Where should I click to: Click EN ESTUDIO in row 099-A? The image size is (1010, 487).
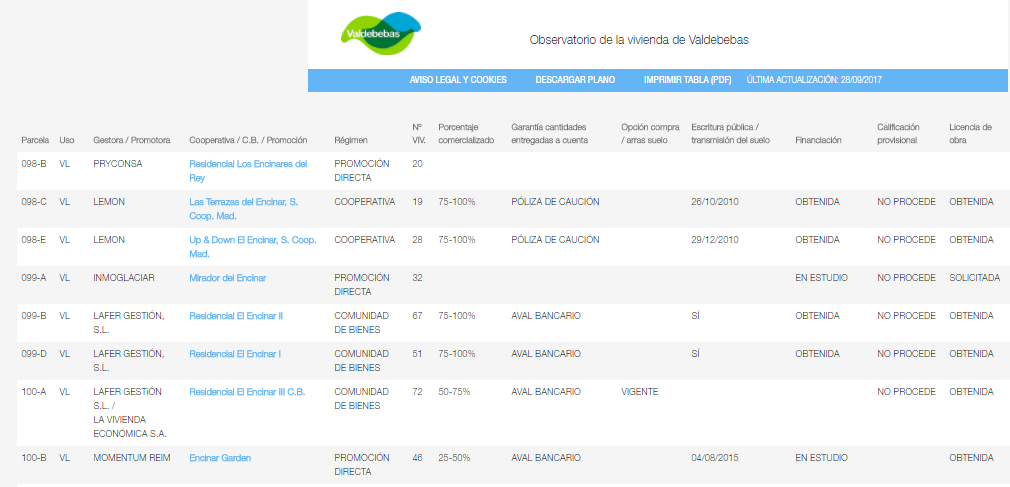tap(821, 278)
